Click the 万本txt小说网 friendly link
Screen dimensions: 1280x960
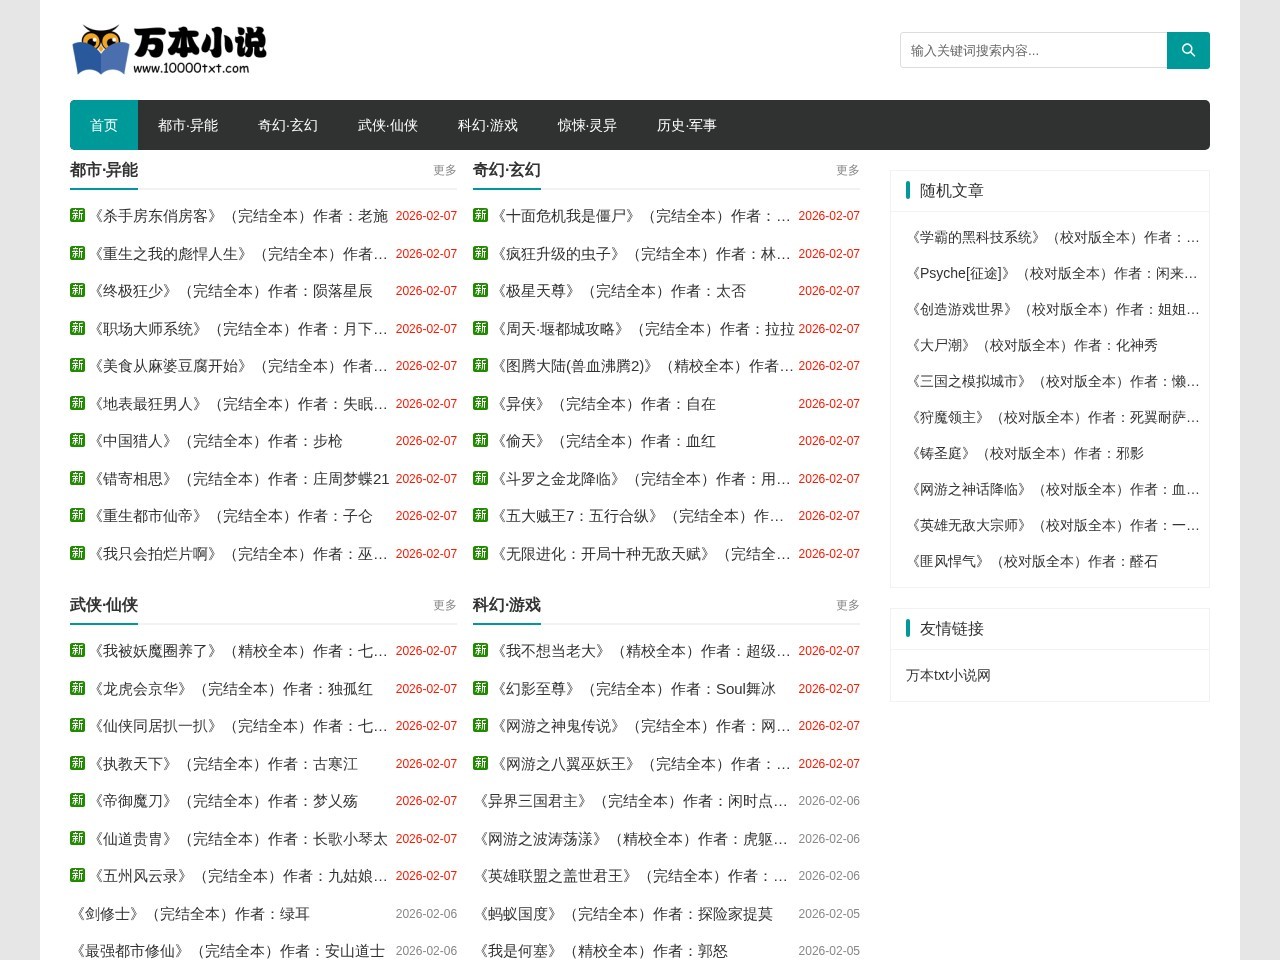947,675
